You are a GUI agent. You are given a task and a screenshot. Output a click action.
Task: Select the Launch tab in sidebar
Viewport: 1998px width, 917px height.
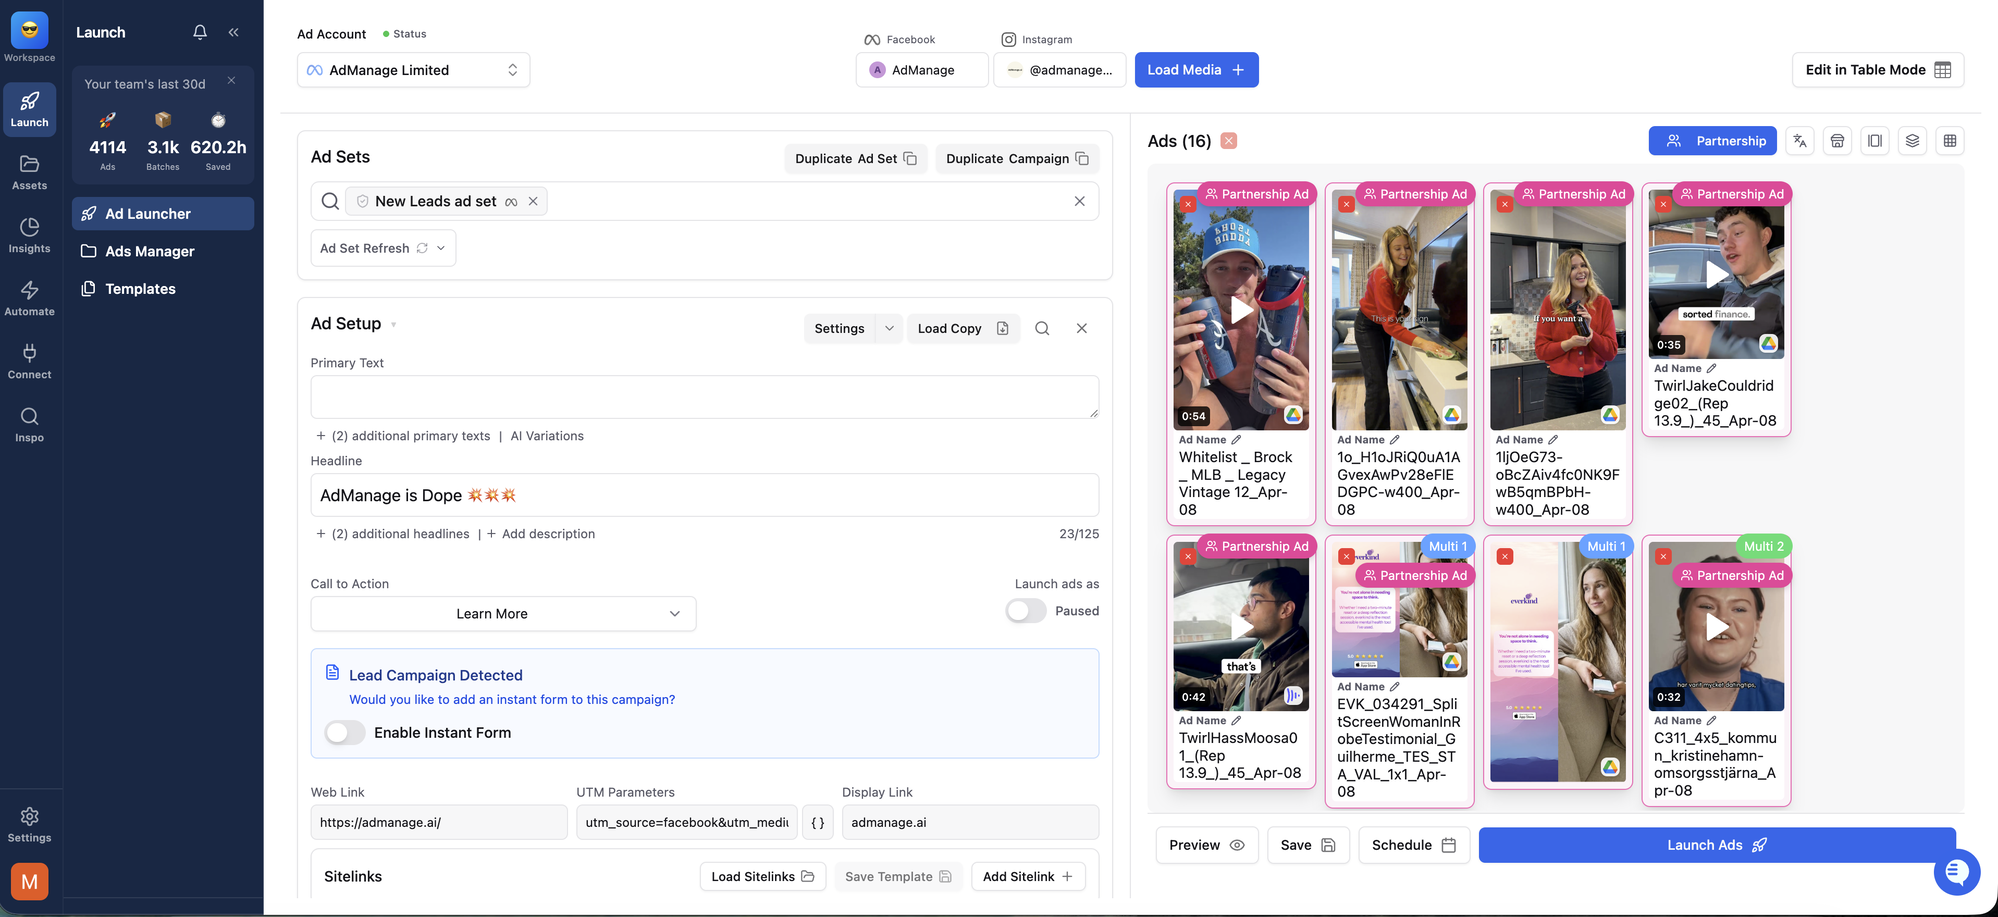pos(29,109)
